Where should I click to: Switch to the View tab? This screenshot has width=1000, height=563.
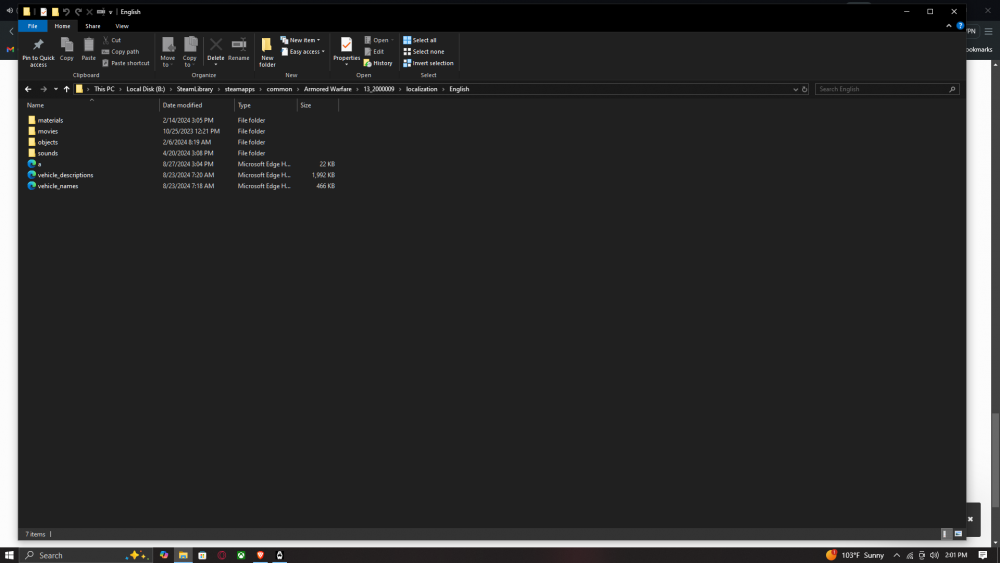[x=122, y=26]
